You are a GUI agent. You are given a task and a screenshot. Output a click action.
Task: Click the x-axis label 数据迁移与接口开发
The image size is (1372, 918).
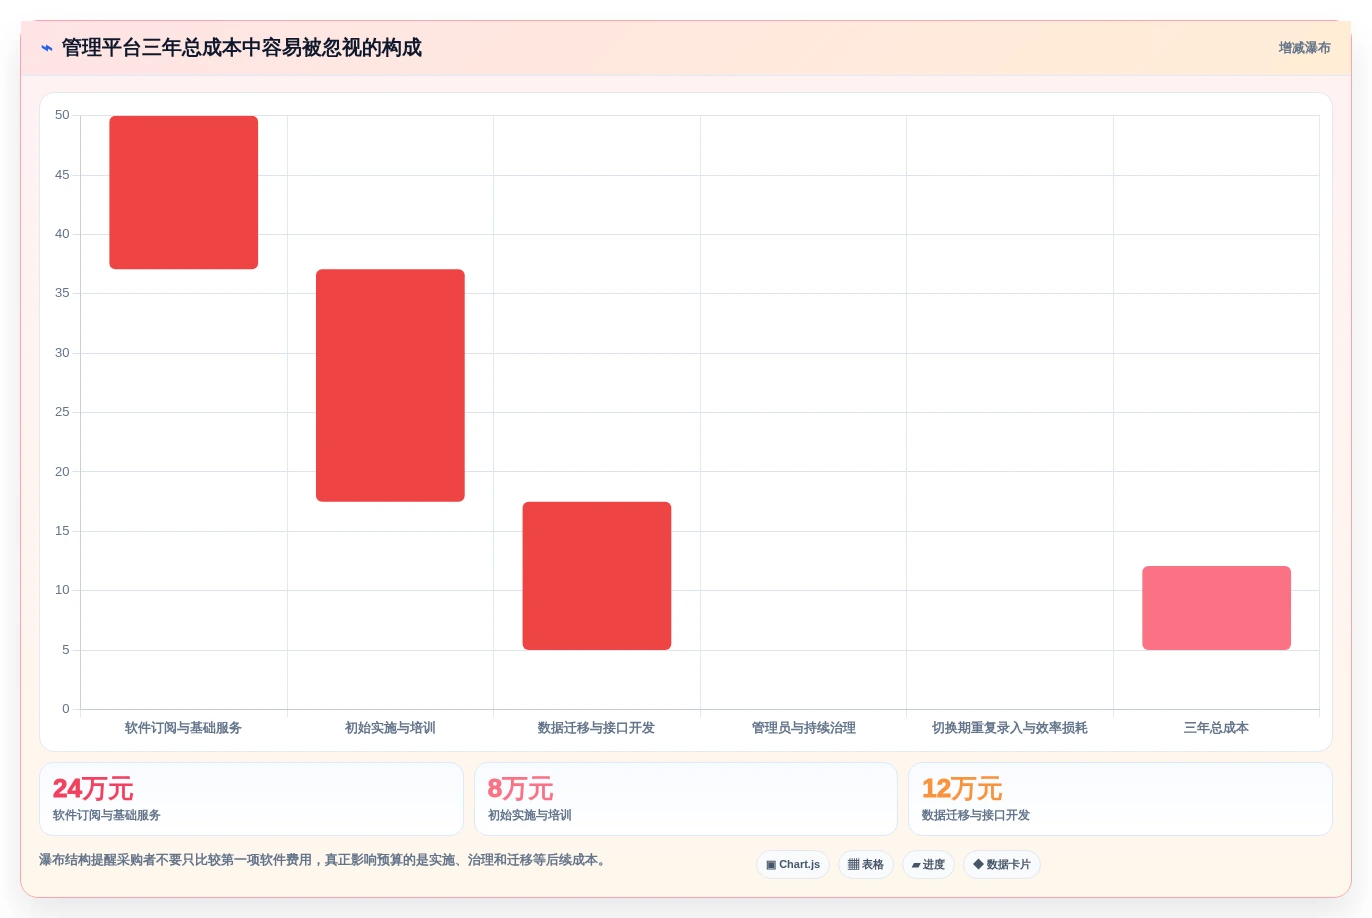coord(596,728)
